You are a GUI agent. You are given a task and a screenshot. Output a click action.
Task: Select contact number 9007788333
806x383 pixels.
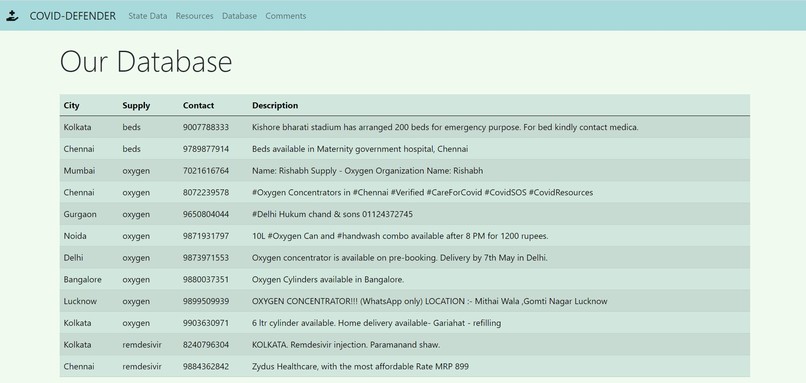click(x=206, y=127)
